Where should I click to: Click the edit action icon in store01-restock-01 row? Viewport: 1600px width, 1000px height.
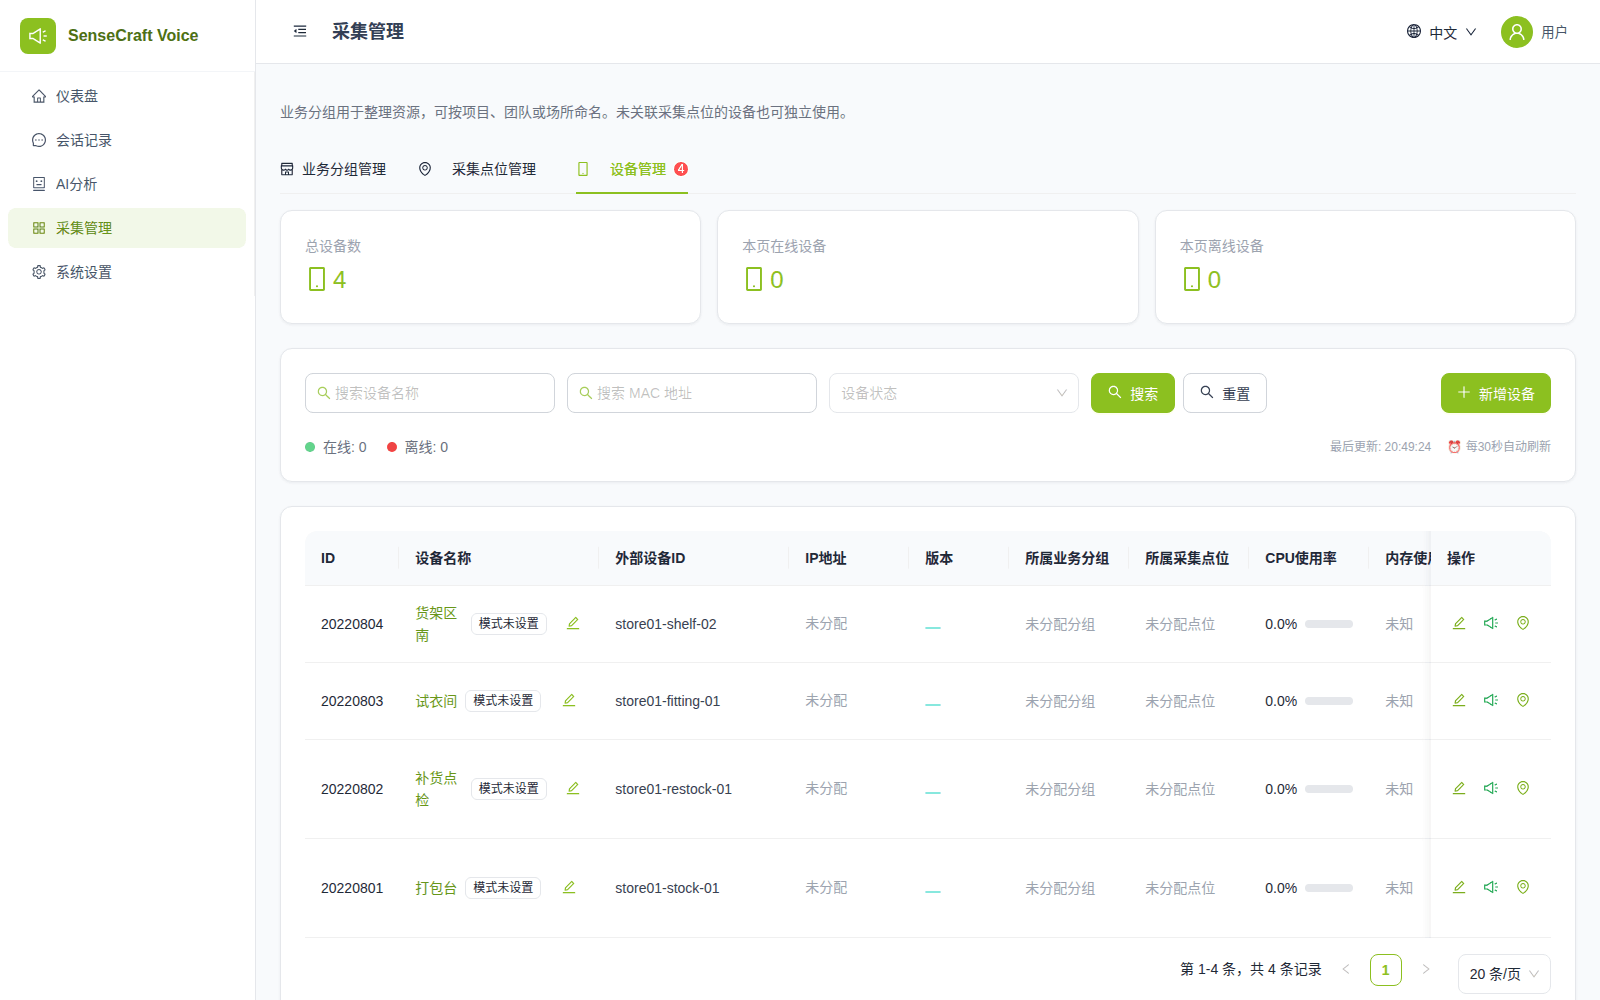point(1459,788)
